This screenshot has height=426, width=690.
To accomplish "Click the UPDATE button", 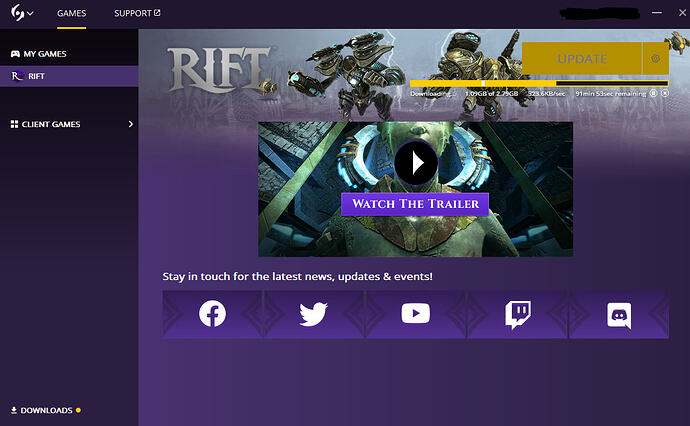I will click(582, 59).
